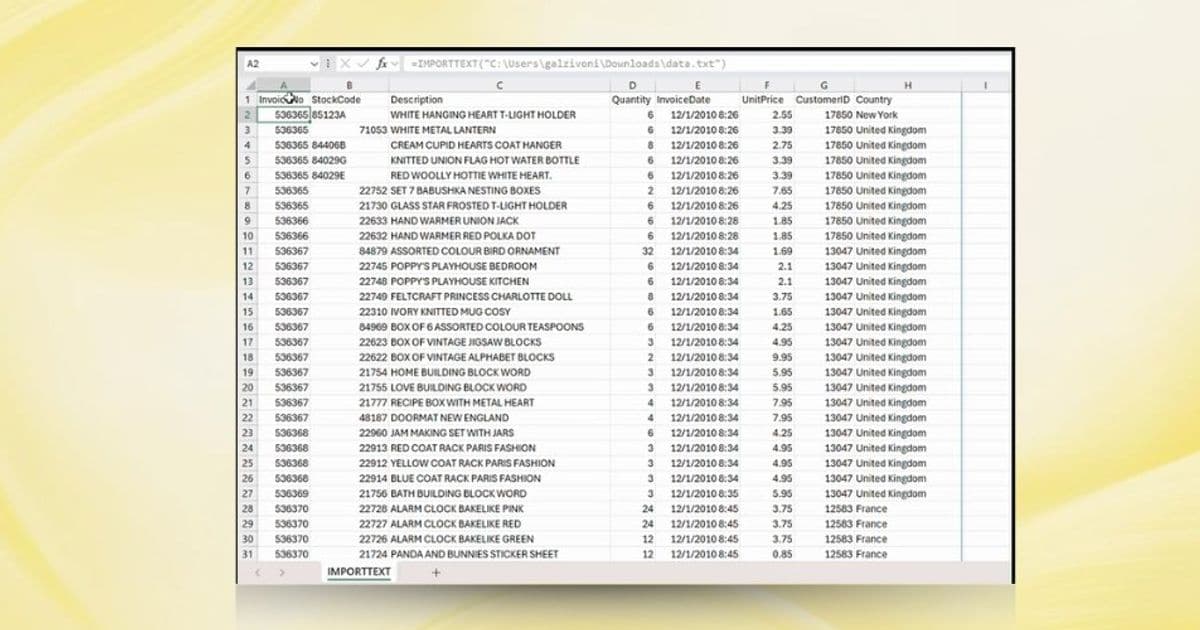Switch to the IMPORTTEXT sheet tab
1200x630 pixels.
pyautogui.click(x=359, y=573)
